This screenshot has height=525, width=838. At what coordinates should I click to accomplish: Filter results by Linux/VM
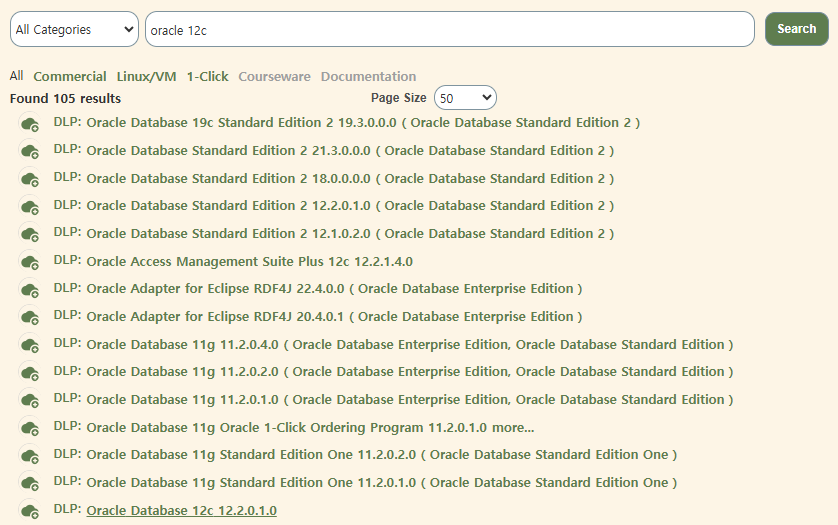[146, 76]
